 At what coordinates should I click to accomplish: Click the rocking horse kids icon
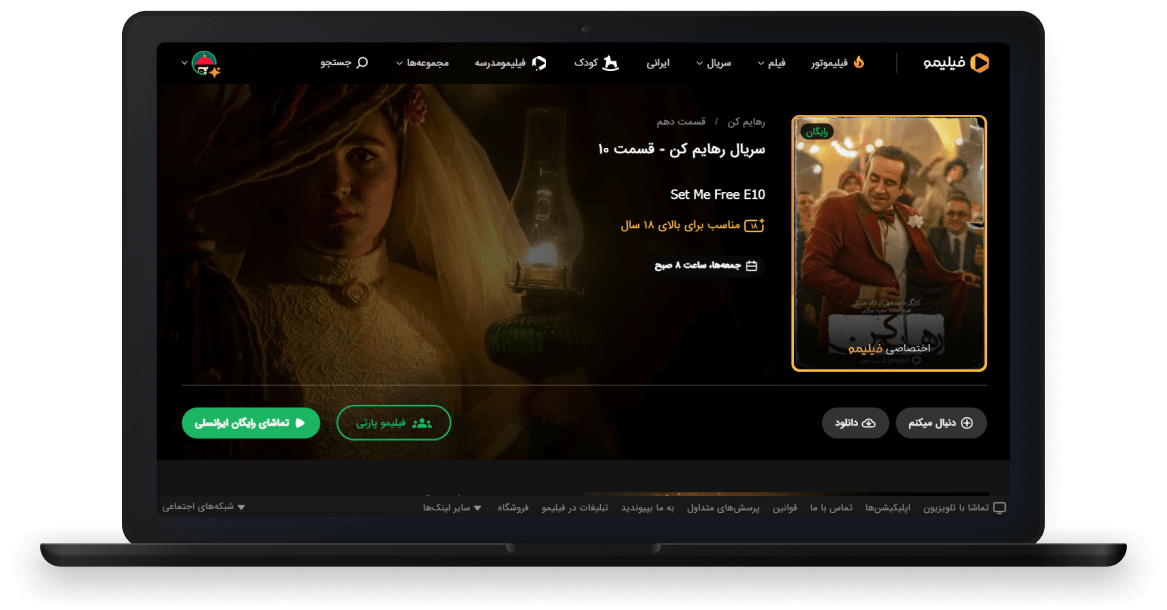[610, 63]
